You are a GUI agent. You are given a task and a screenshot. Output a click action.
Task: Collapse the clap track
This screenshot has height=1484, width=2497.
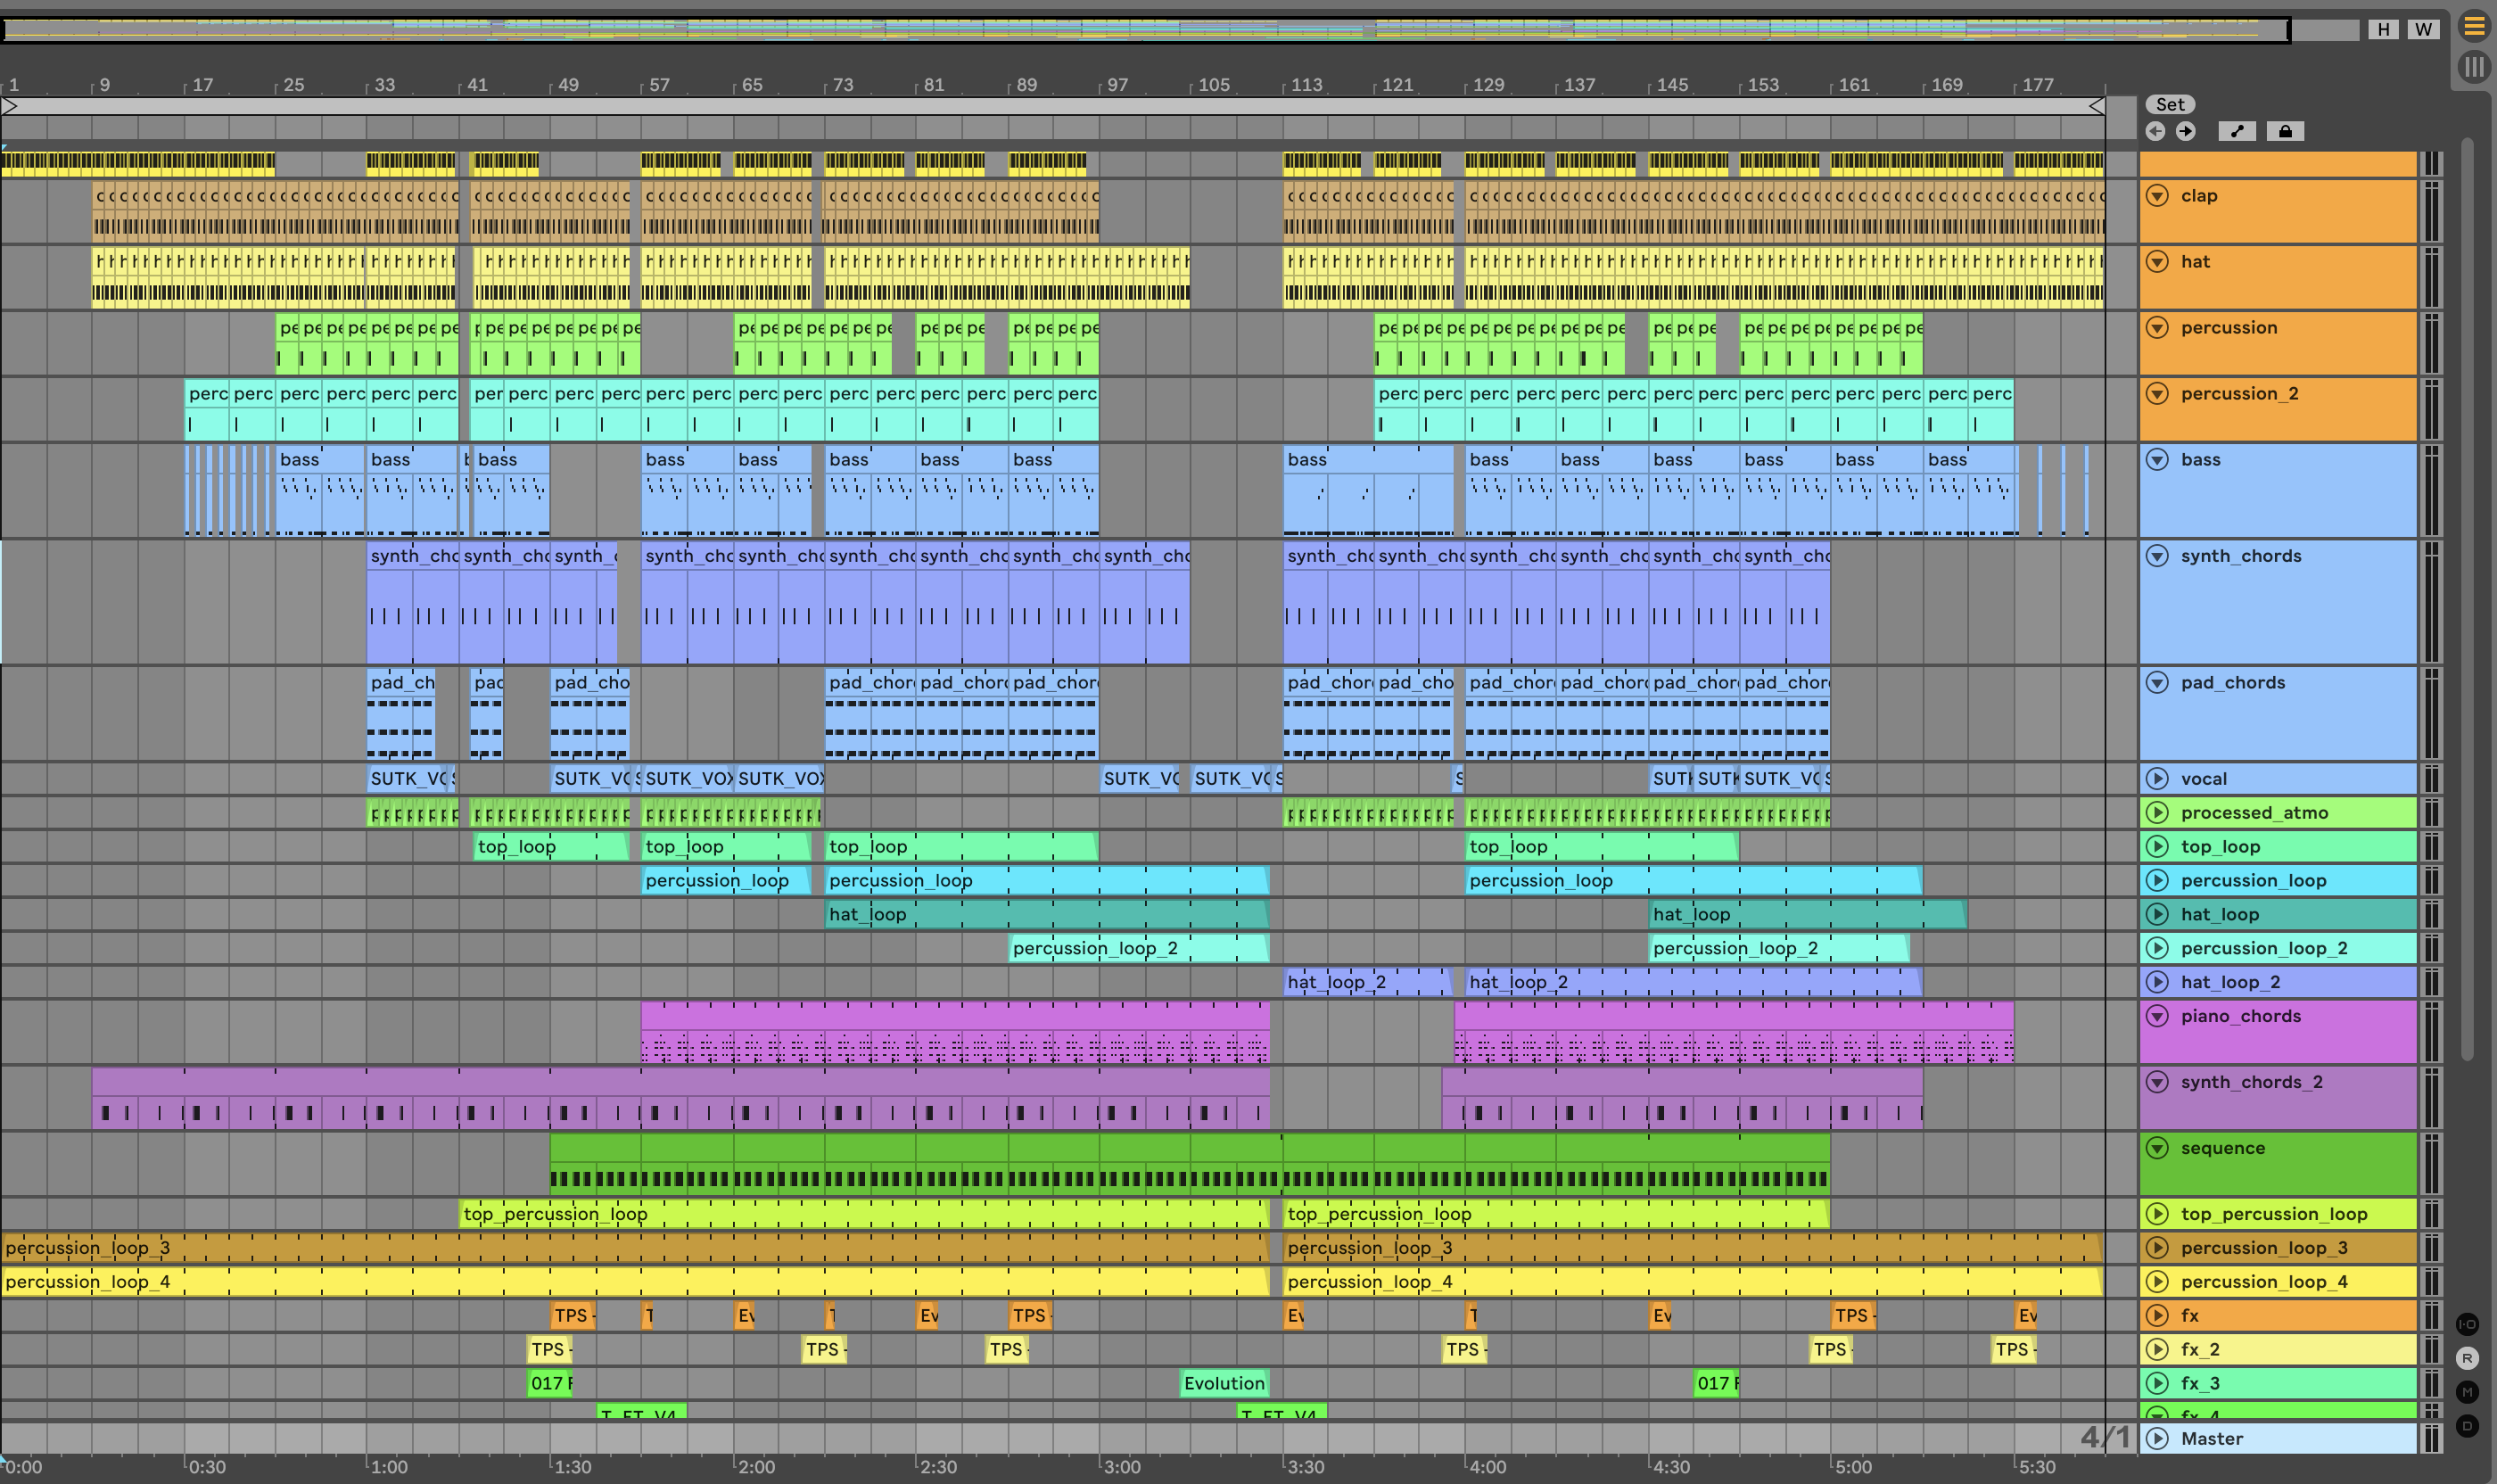click(2157, 196)
